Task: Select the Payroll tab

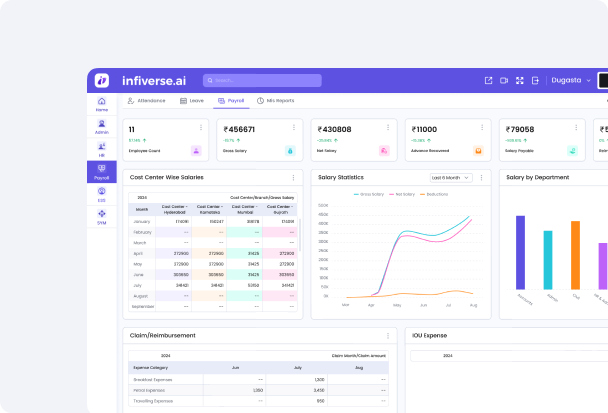Action: pyautogui.click(x=231, y=101)
